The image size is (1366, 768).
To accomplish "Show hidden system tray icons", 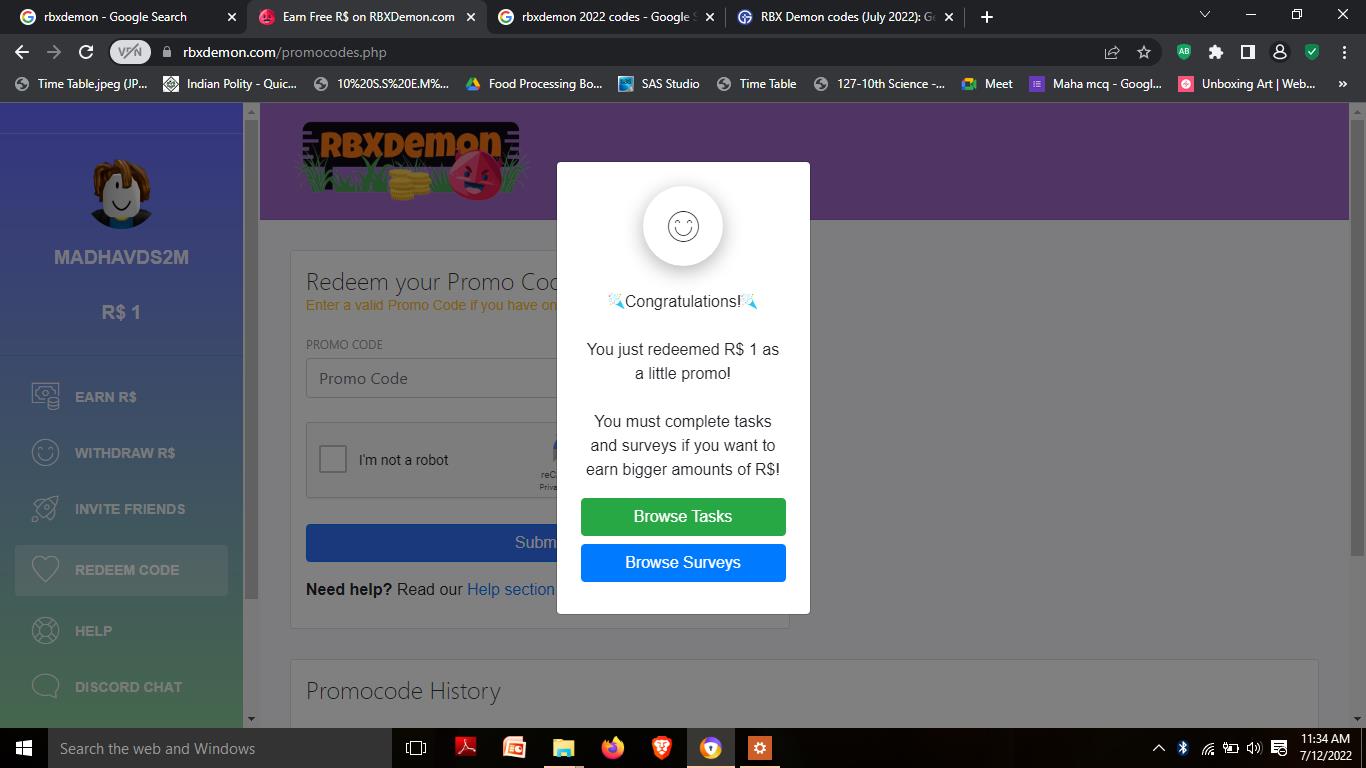I will pyautogui.click(x=1158, y=748).
